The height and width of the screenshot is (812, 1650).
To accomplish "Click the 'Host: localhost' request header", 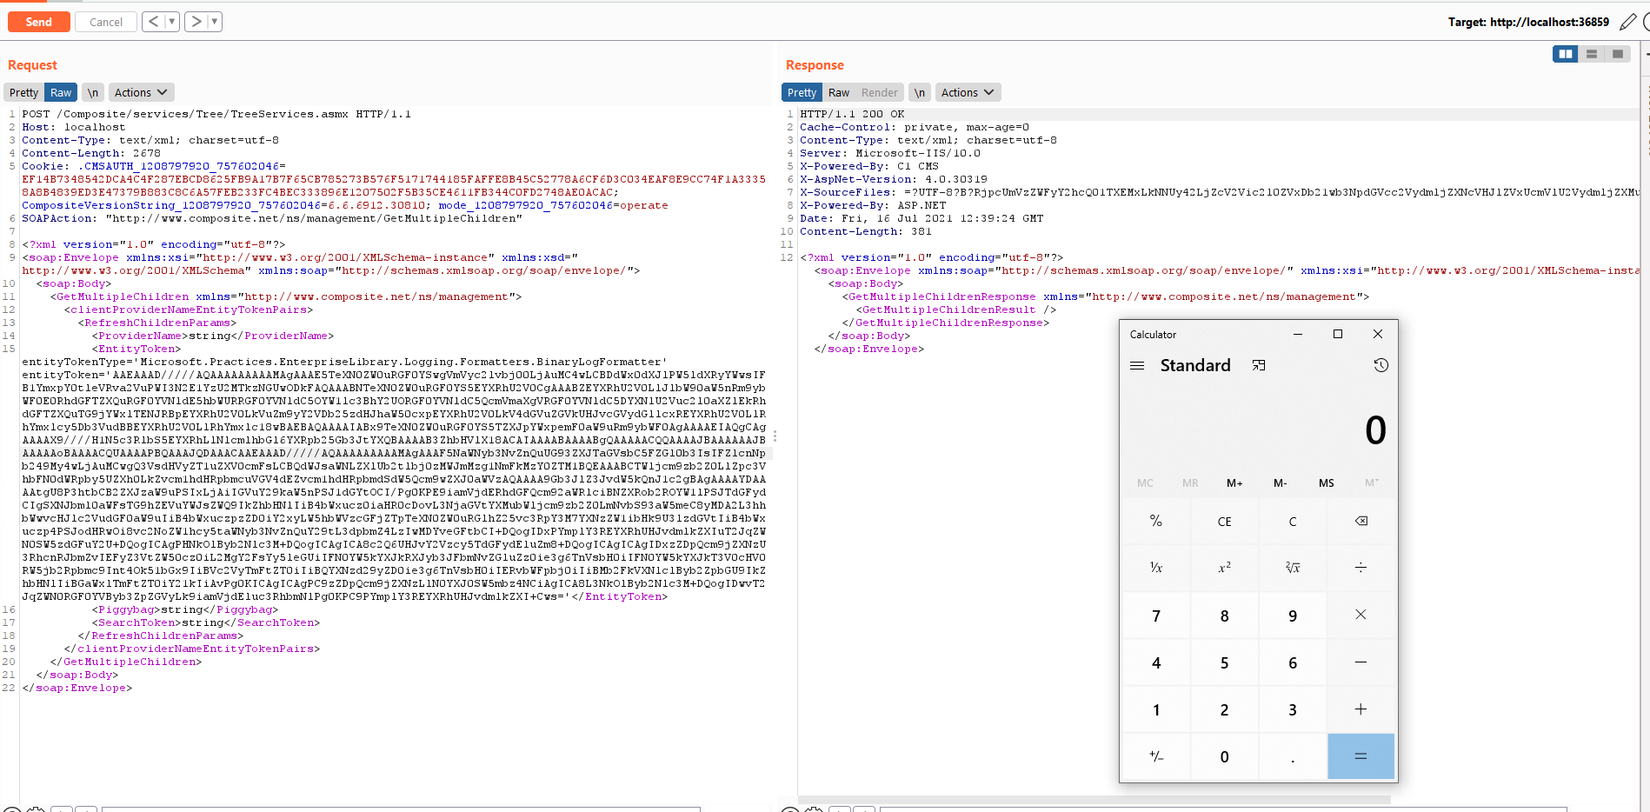I will pyautogui.click(x=74, y=127).
